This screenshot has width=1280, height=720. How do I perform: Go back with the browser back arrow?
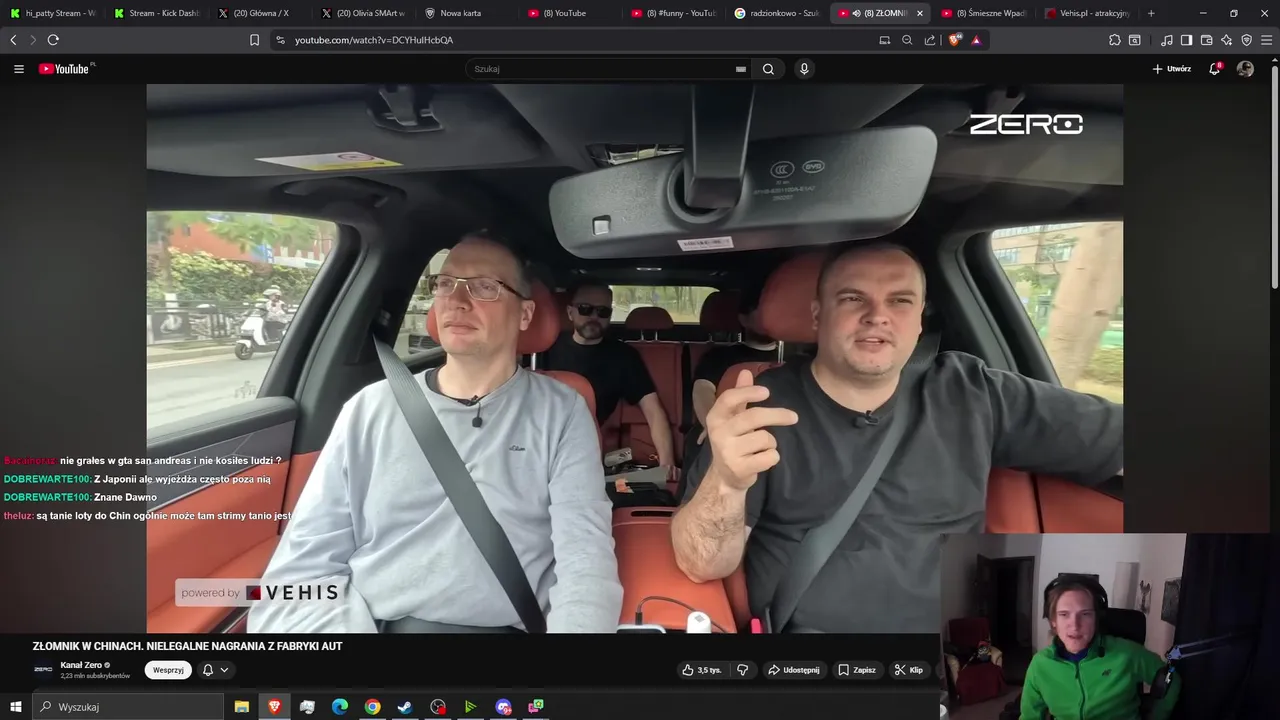coord(13,40)
